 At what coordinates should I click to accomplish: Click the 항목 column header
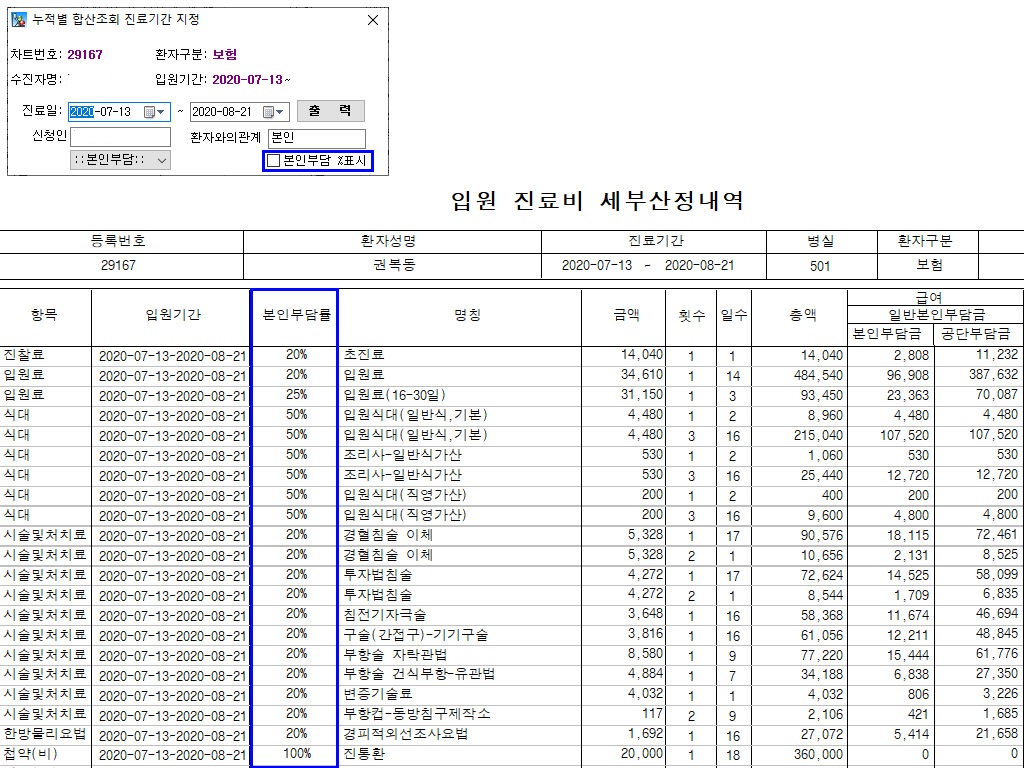click(x=44, y=315)
